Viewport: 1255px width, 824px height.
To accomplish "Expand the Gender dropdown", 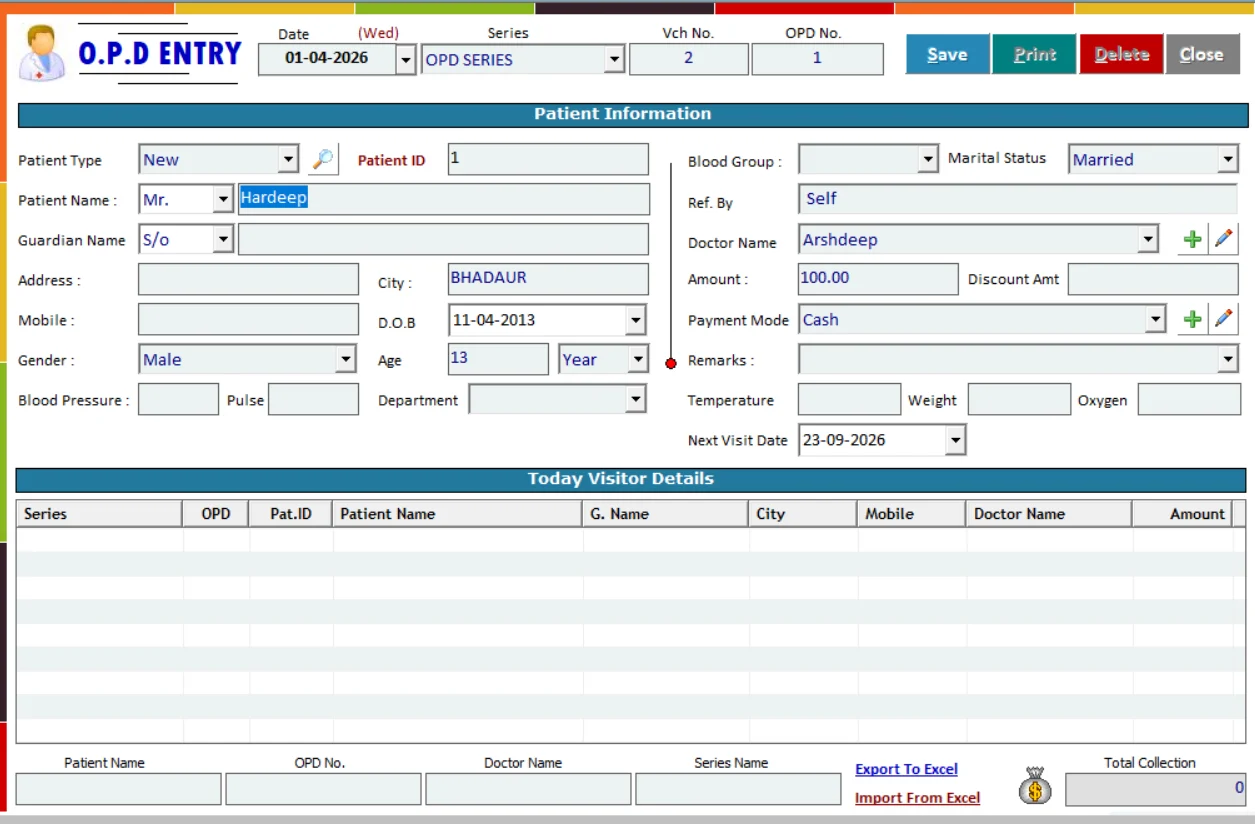I will (346, 359).
